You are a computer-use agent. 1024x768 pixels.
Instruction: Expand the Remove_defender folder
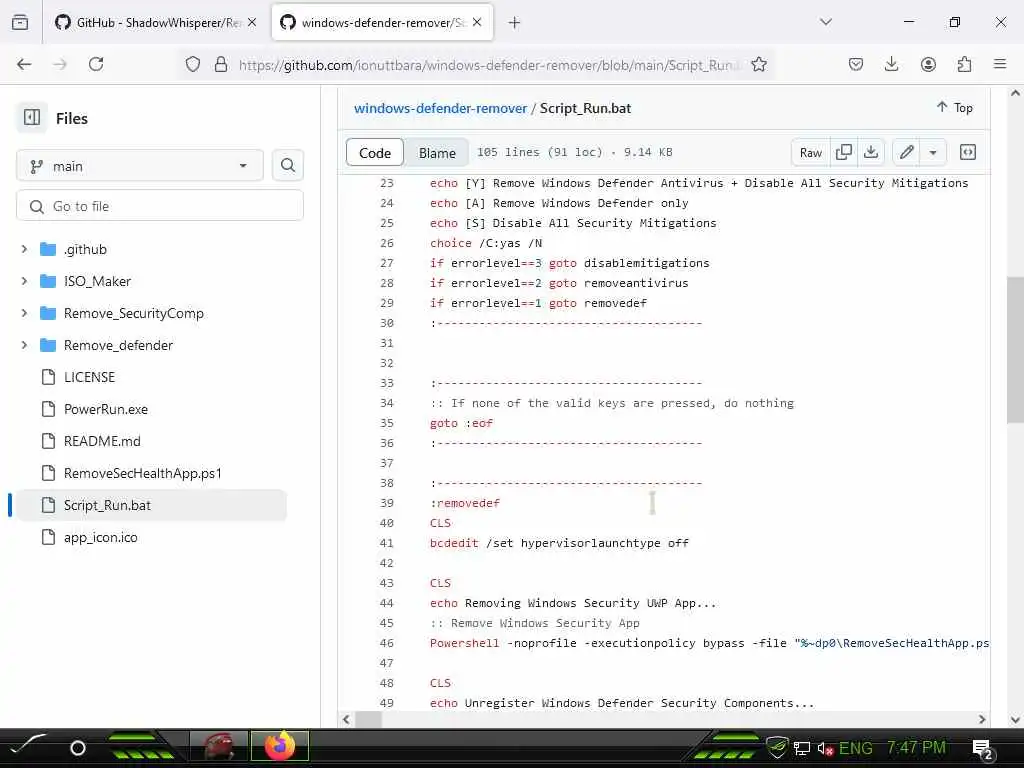[24, 345]
